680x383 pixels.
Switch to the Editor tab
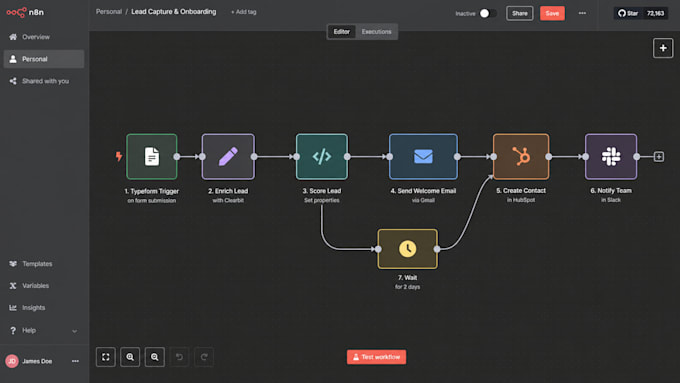(342, 32)
